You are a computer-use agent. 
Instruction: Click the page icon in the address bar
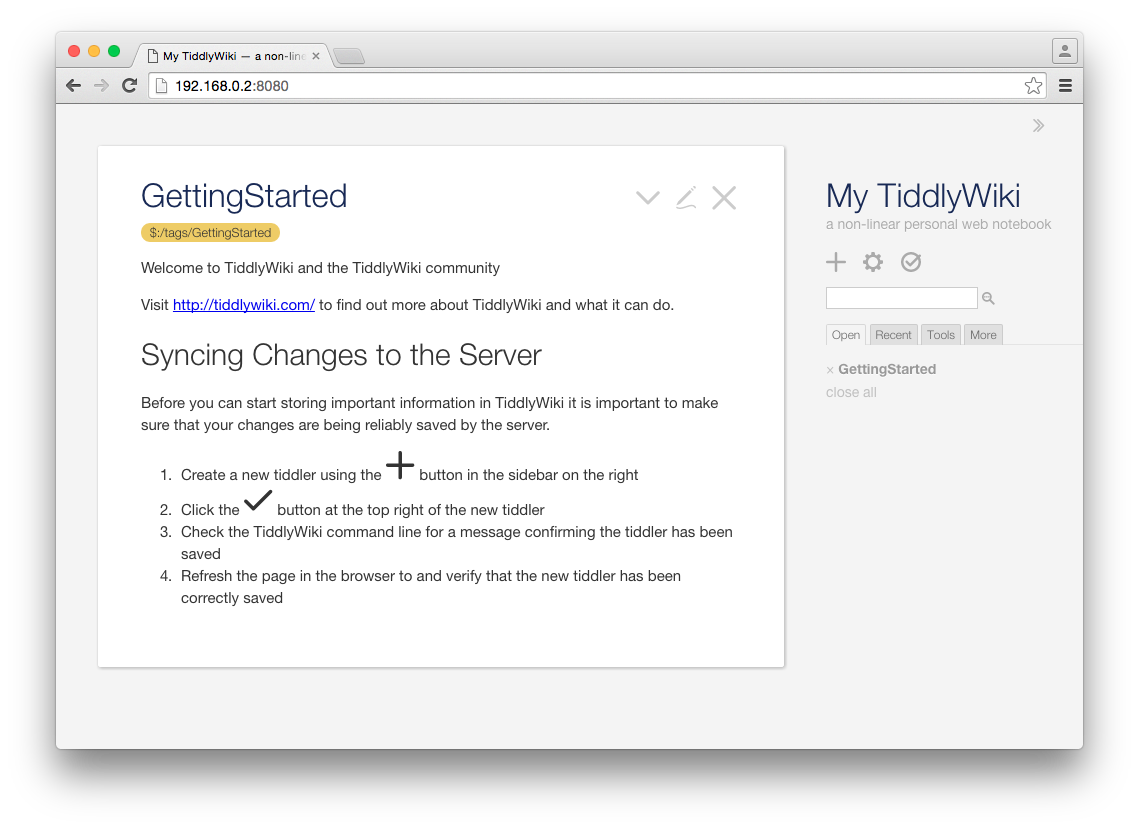click(162, 86)
